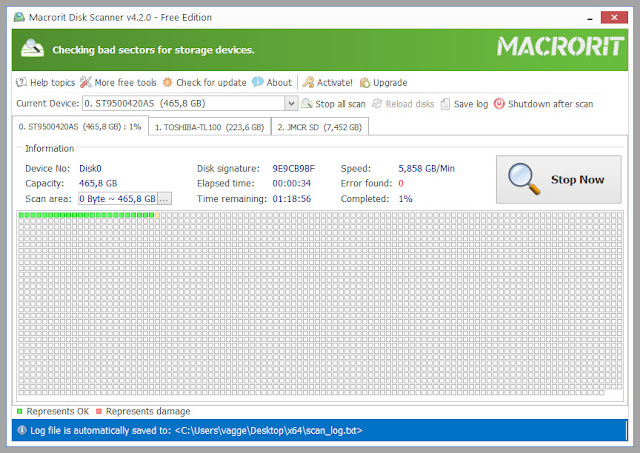Image resolution: width=640 pixels, height=453 pixels.
Task: Click the Upgrade label
Action: tap(390, 82)
